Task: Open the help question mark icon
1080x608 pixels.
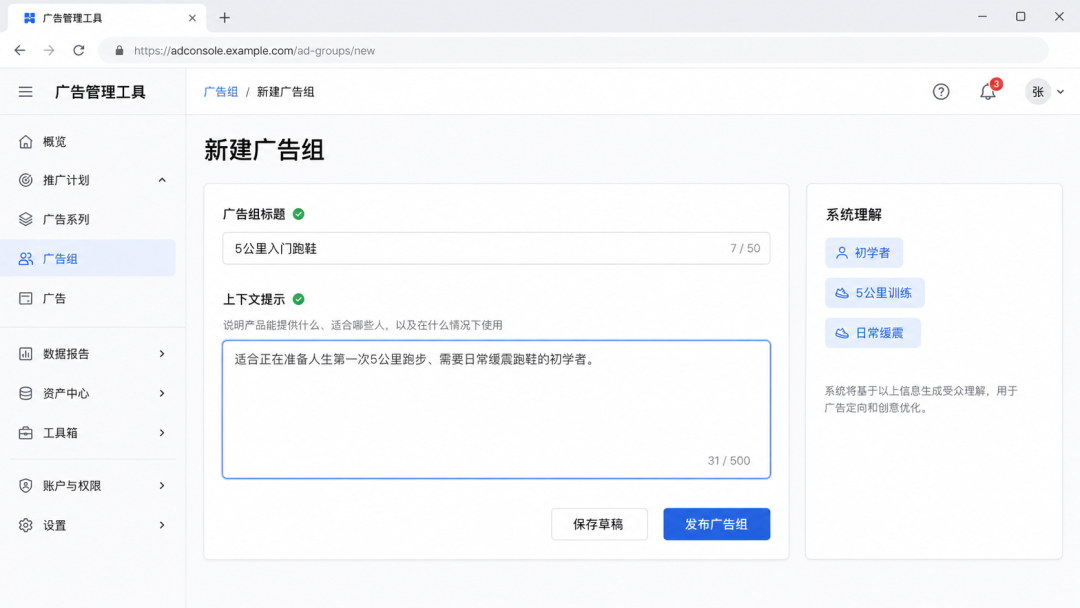Action: point(941,92)
